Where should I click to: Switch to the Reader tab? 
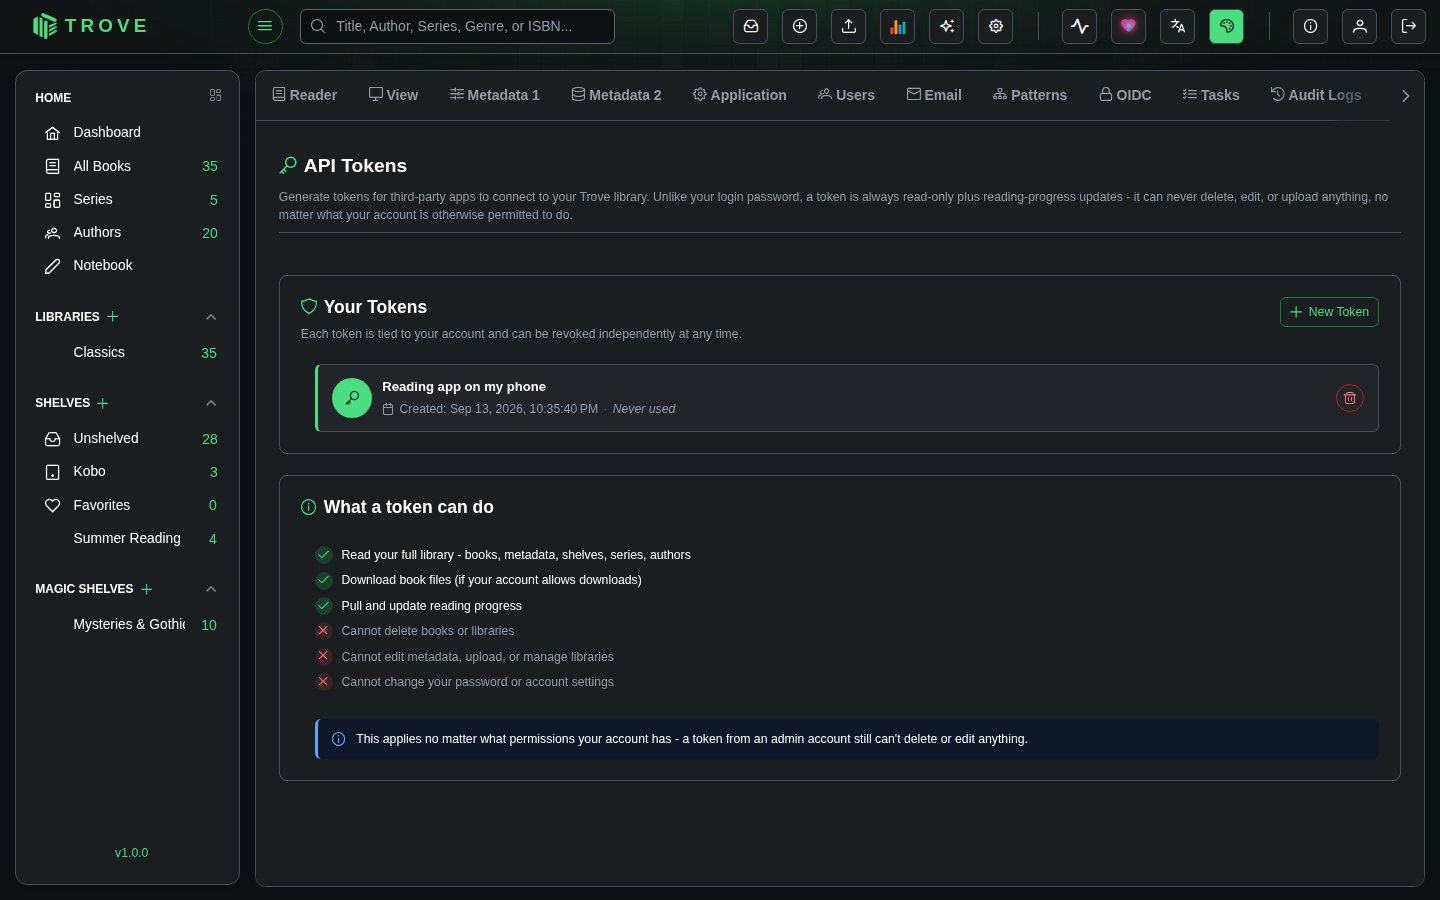(305, 95)
